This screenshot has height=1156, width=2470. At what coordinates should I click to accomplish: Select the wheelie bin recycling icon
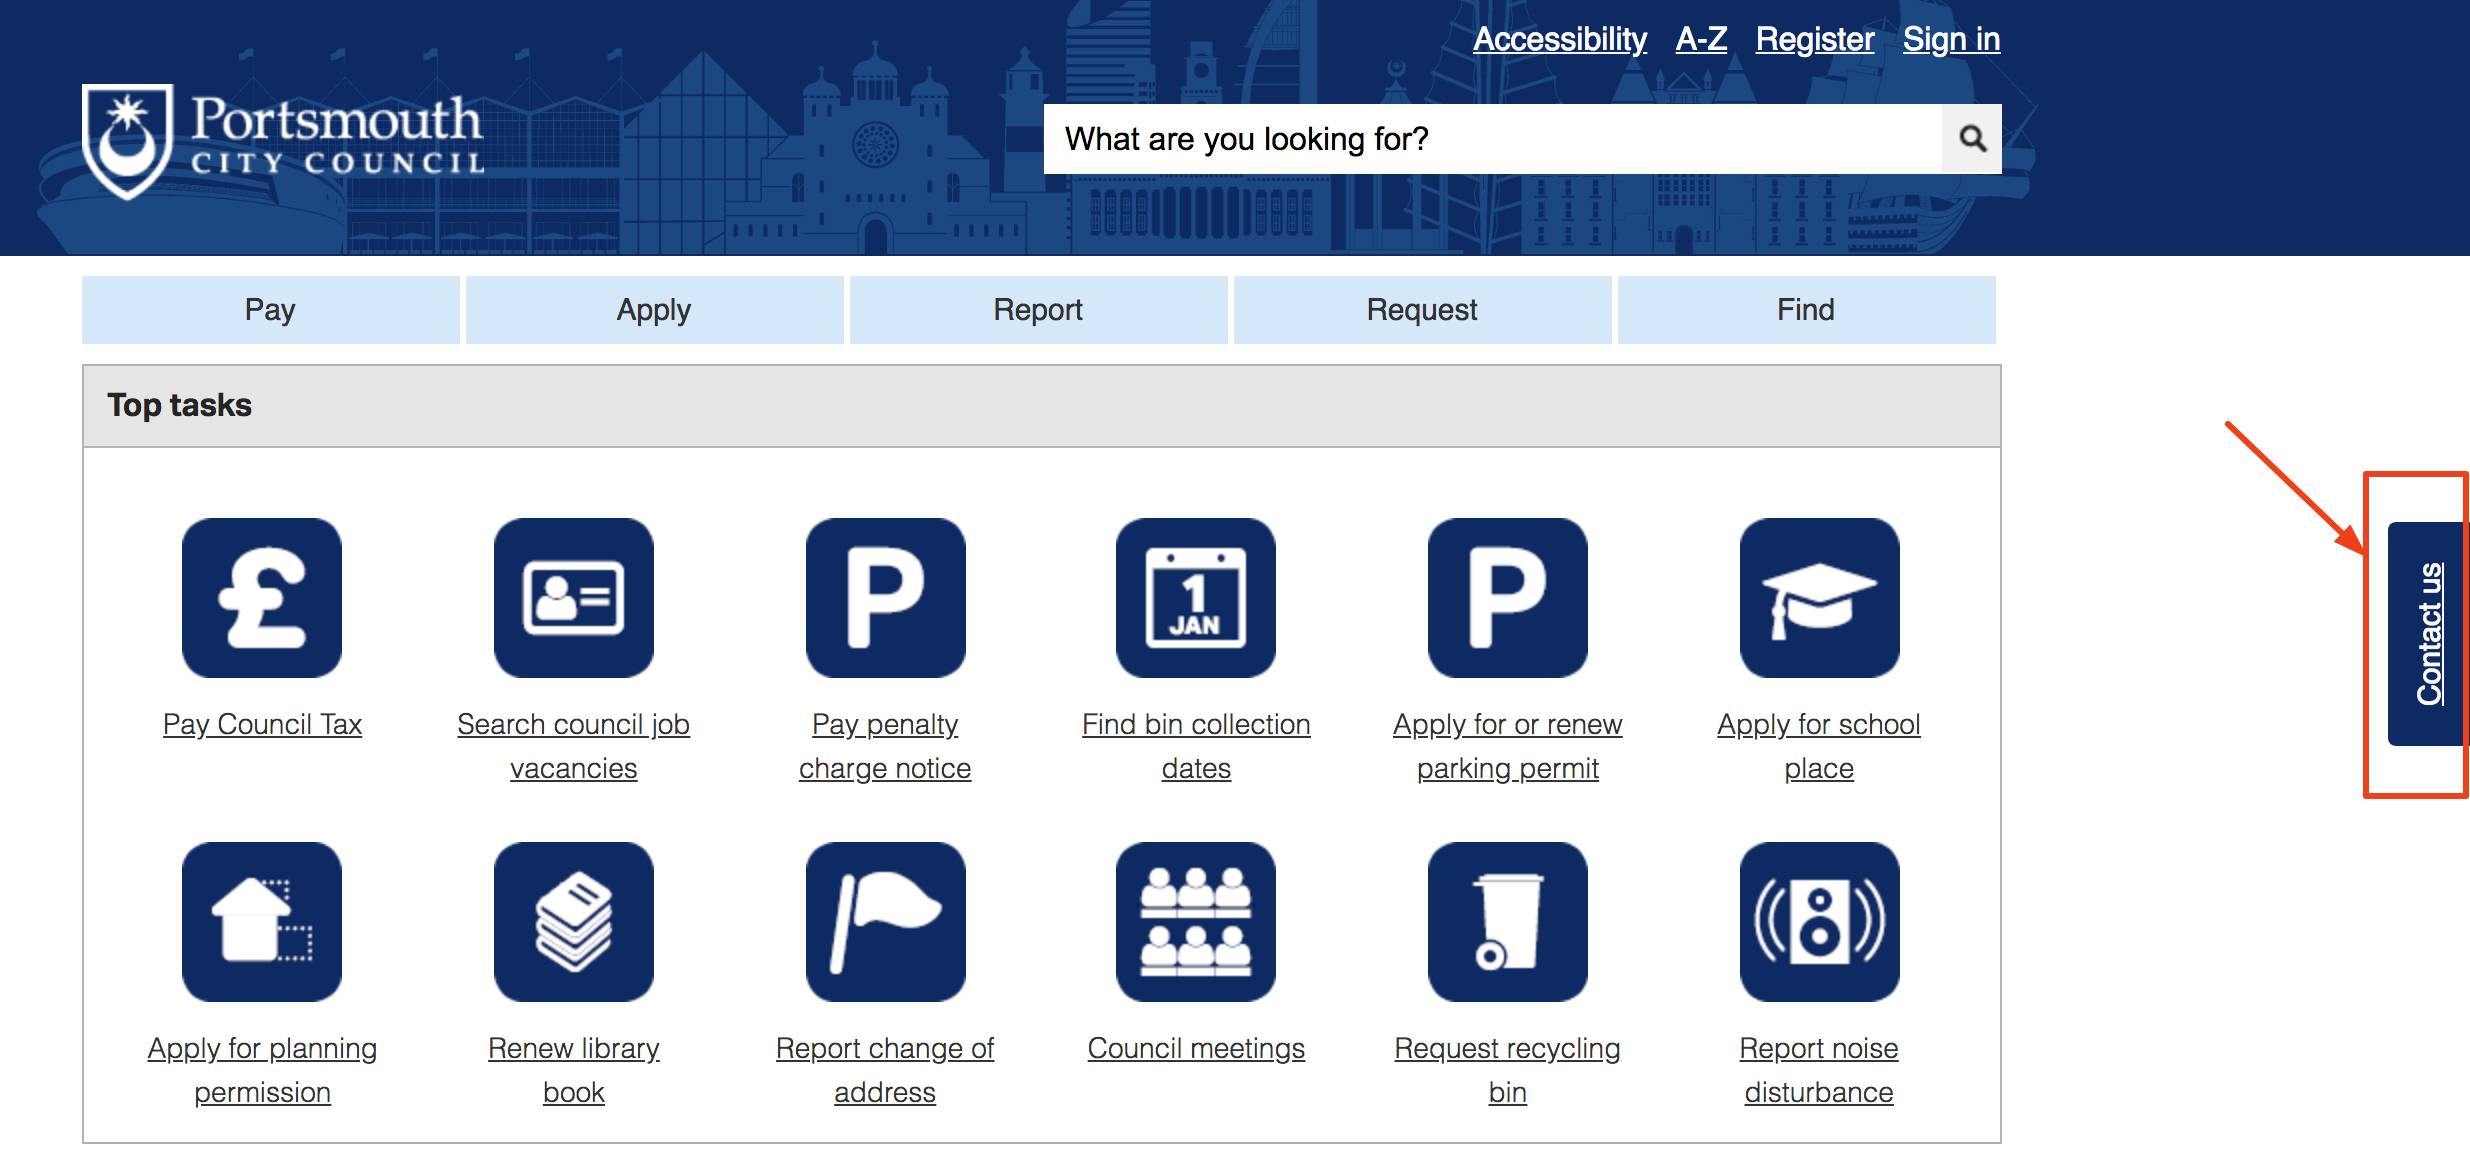click(x=1507, y=921)
